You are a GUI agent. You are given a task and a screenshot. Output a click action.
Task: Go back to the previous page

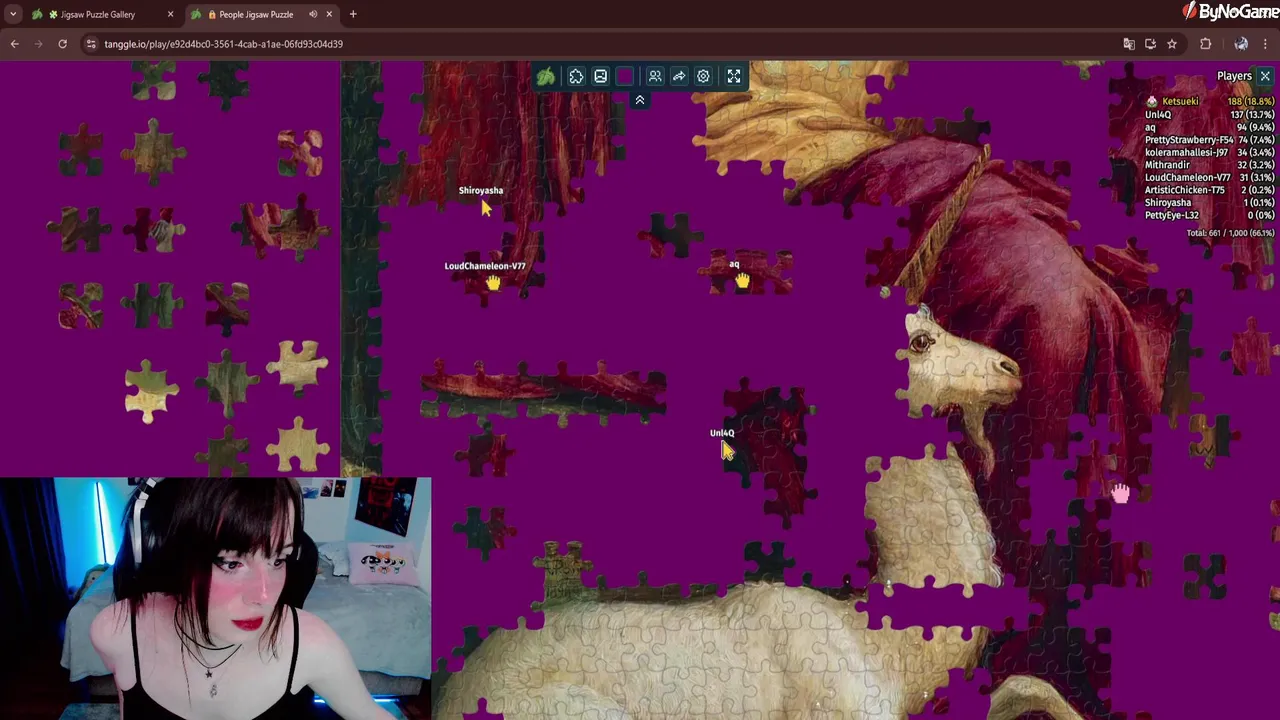(x=15, y=44)
